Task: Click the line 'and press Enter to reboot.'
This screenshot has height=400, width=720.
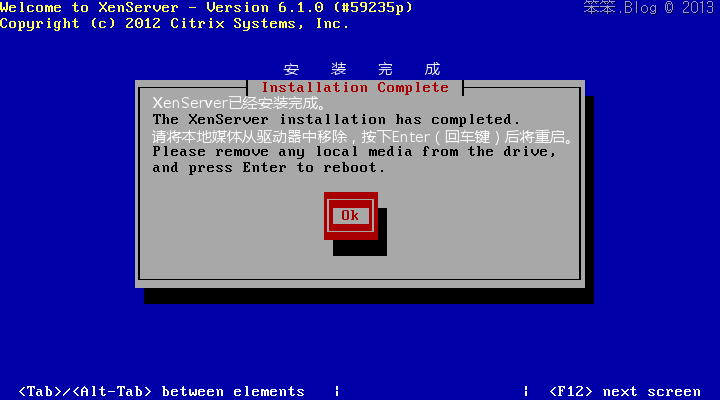Action: point(269,168)
